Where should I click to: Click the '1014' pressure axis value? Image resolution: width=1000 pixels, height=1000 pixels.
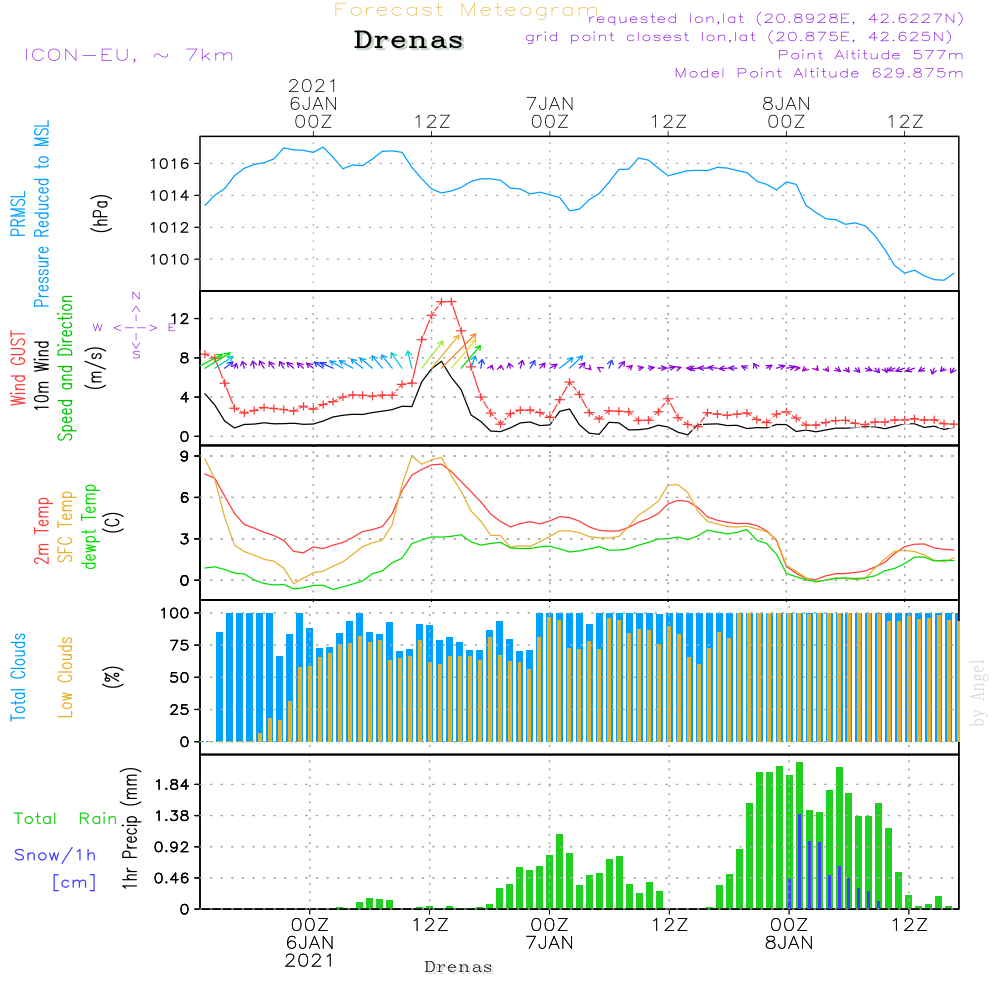click(x=169, y=196)
